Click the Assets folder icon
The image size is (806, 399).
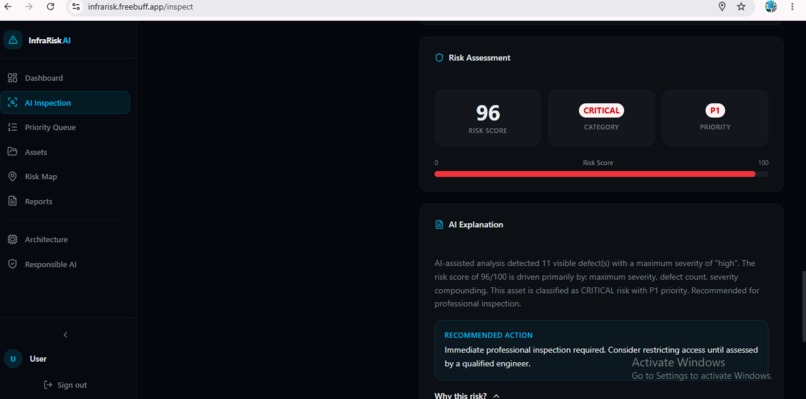coord(13,152)
